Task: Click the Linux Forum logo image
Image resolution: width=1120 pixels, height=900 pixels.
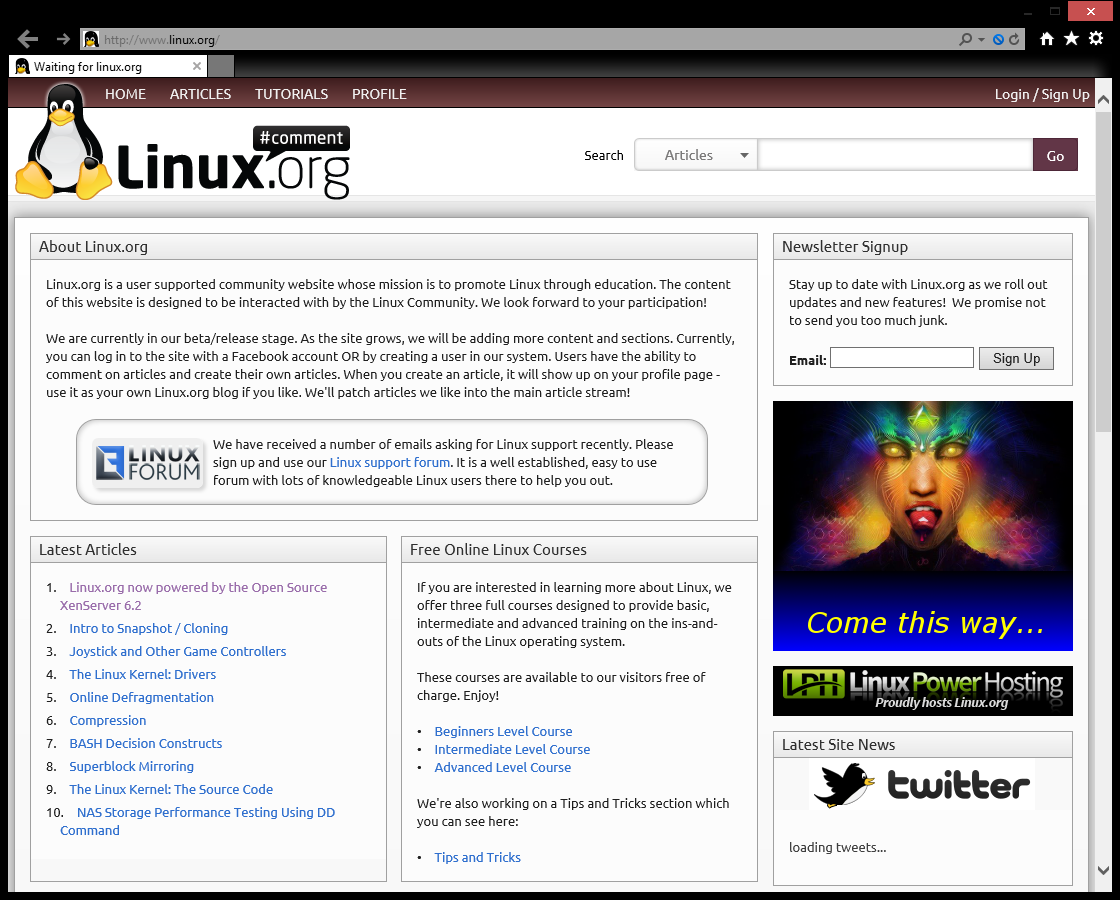Action: click(148, 463)
